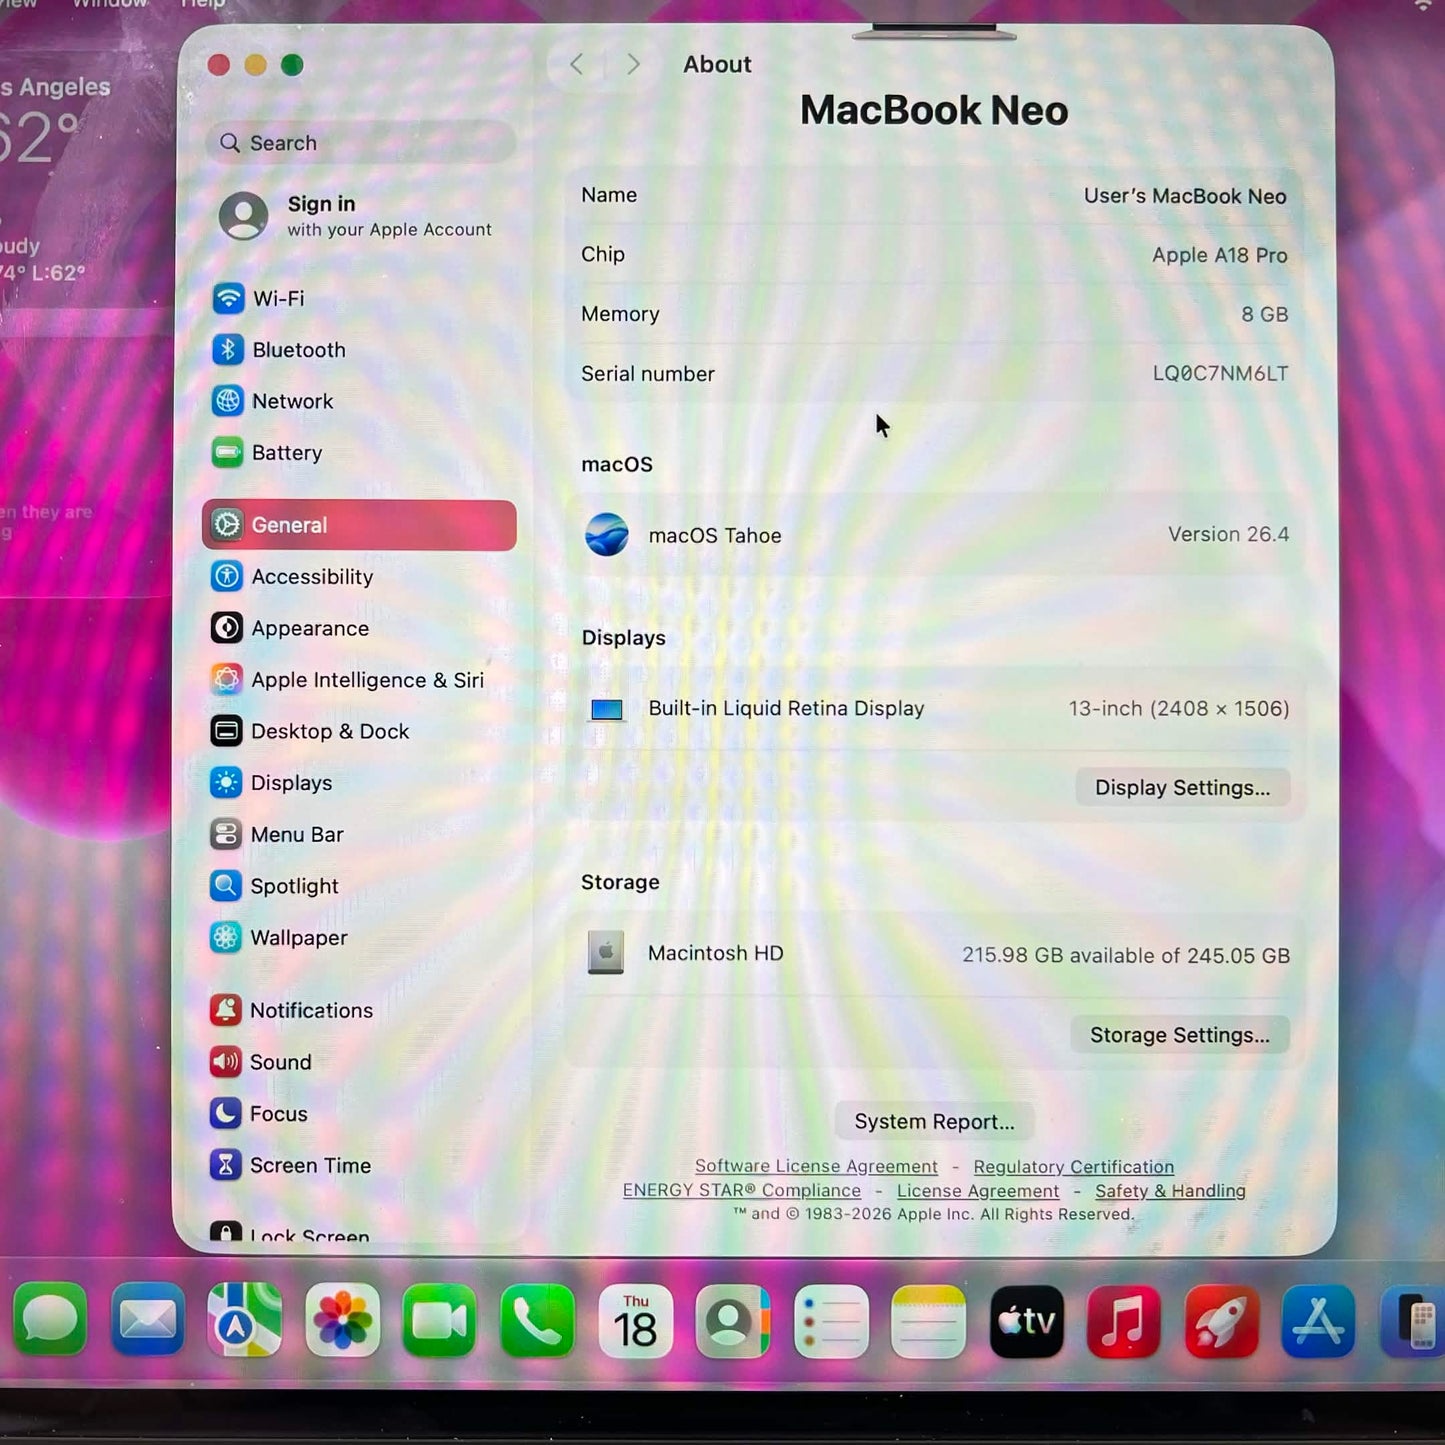The height and width of the screenshot is (1445, 1445).
Task: Go back with the left chevron
Action: pyautogui.click(x=577, y=64)
